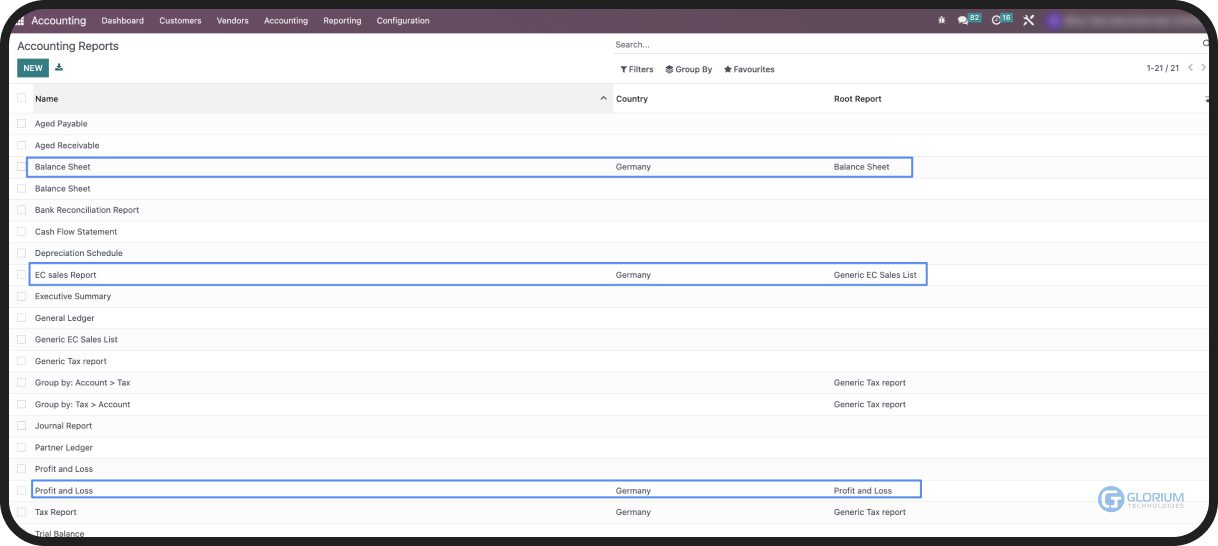
Task: Go to previous page using left arrow
Action: coord(1190,68)
